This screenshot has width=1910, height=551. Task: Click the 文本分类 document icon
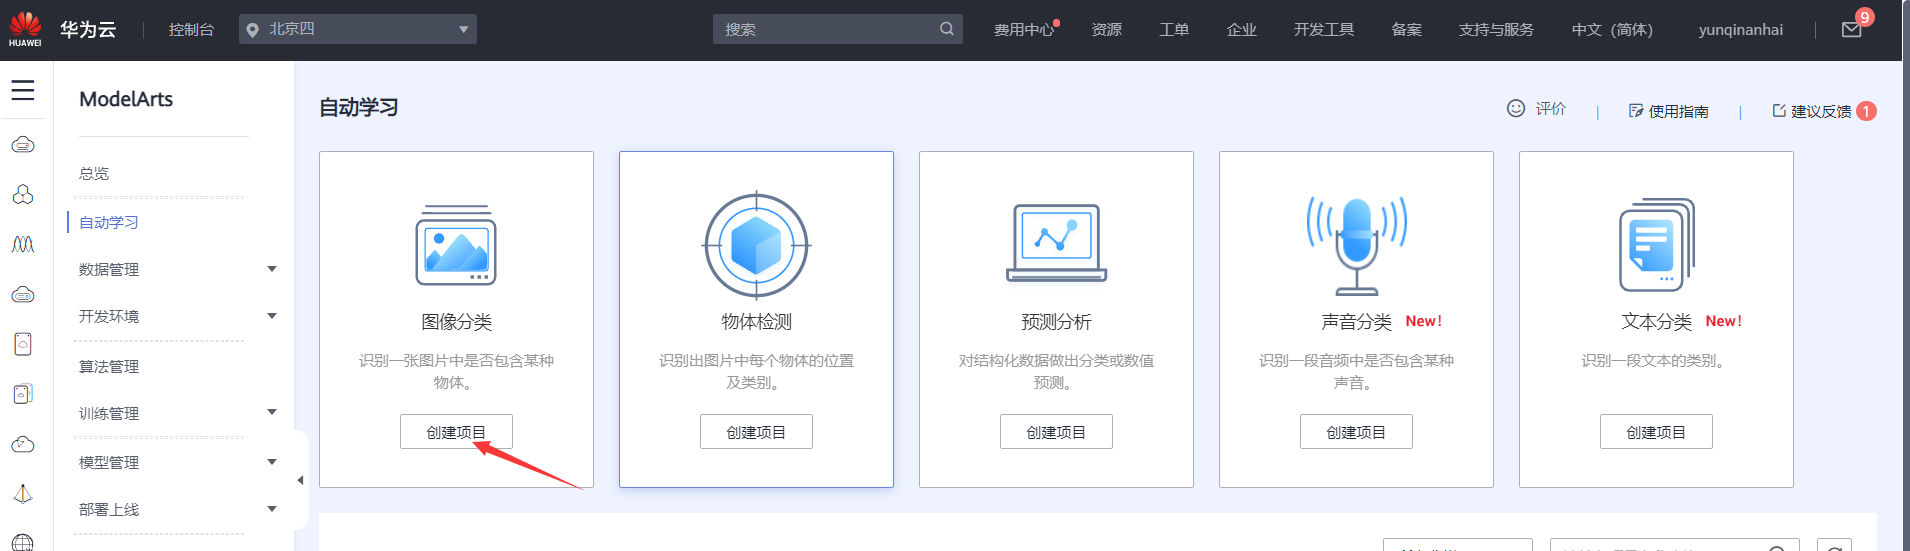(x=1656, y=245)
